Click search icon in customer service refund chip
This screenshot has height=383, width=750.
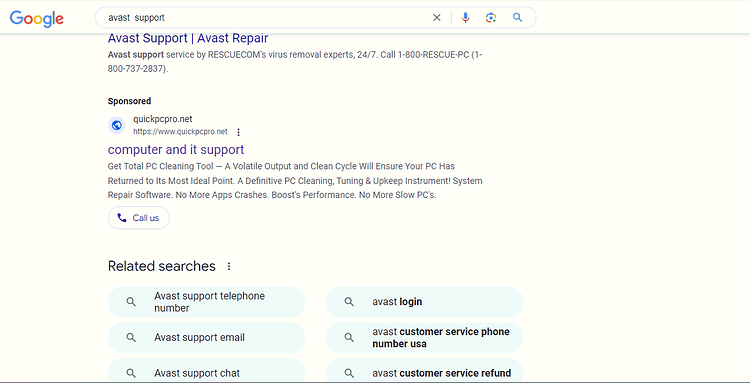tap(349, 373)
